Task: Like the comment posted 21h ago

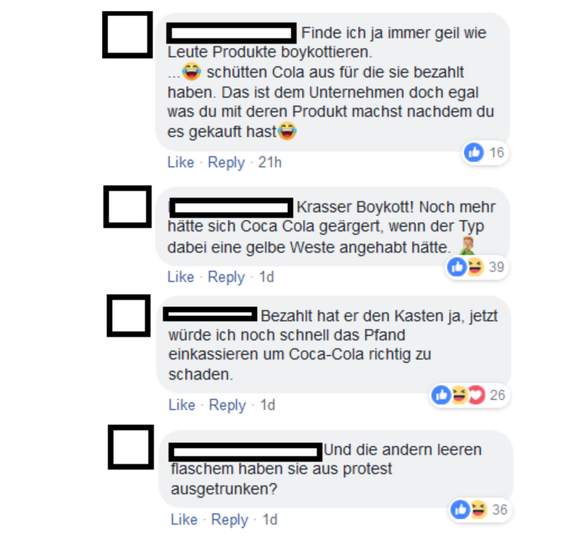Action: pos(181,162)
